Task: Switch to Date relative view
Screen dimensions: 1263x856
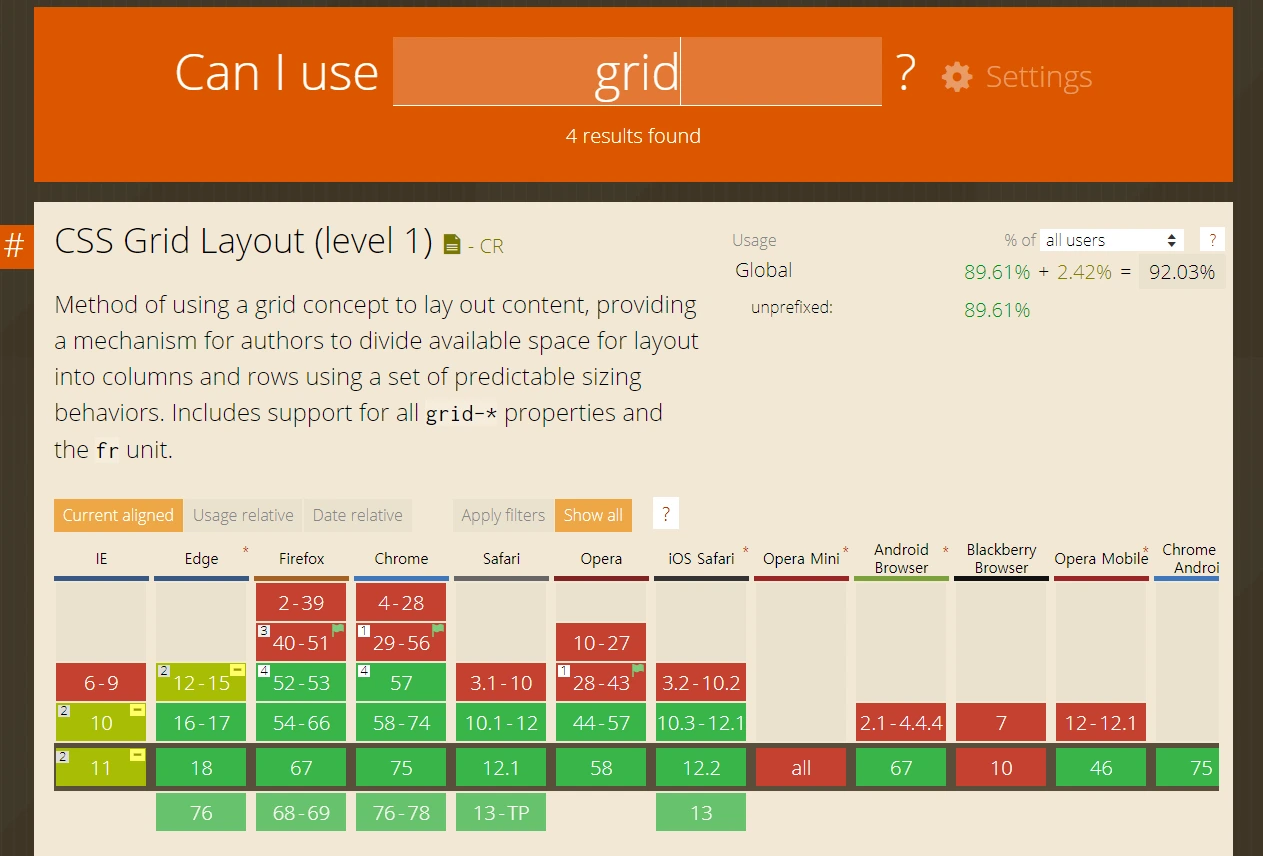Action: click(x=357, y=515)
